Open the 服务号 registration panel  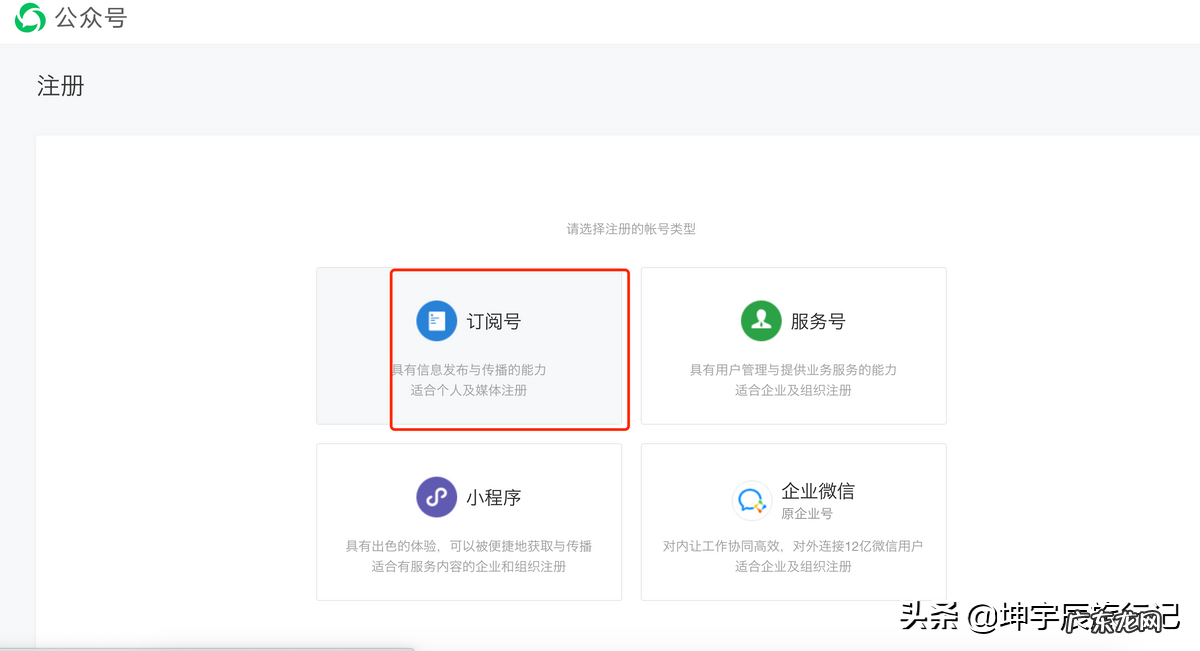pos(793,345)
